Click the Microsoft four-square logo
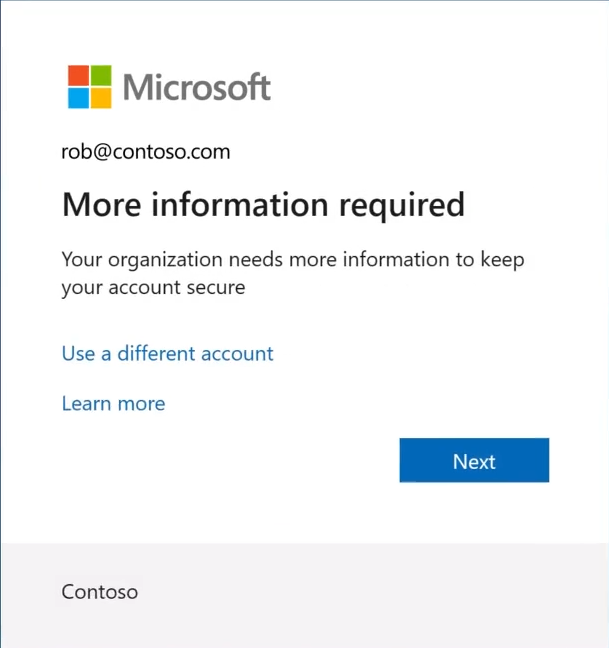609x648 pixels. 90,87
